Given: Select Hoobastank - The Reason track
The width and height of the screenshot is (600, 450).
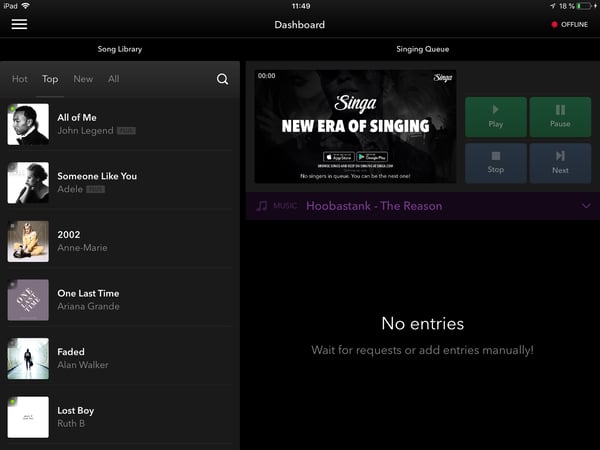Looking at the screenshot, I should 374,206.
